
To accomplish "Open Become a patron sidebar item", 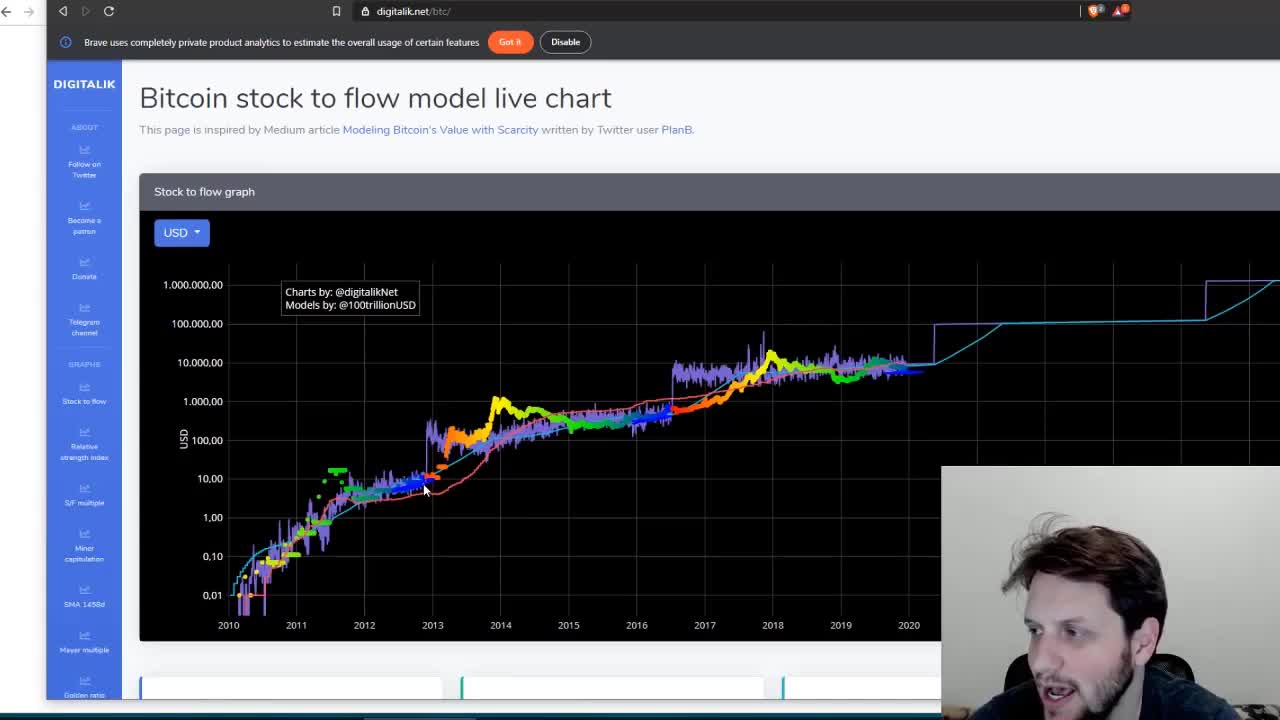I will point(84,218).
